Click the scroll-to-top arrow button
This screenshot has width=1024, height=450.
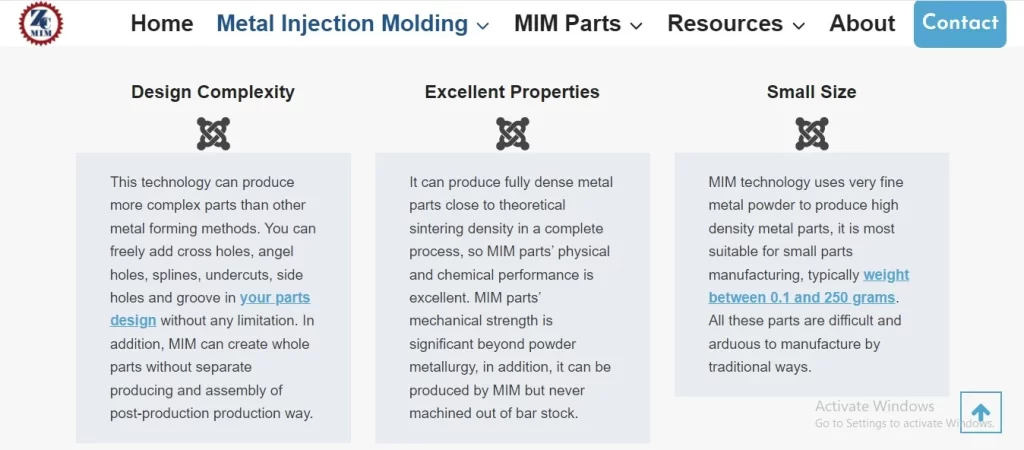point(980,412)
